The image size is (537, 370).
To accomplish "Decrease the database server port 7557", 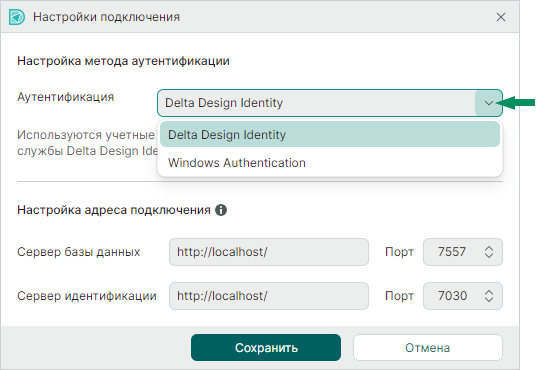I will point(489,256).
